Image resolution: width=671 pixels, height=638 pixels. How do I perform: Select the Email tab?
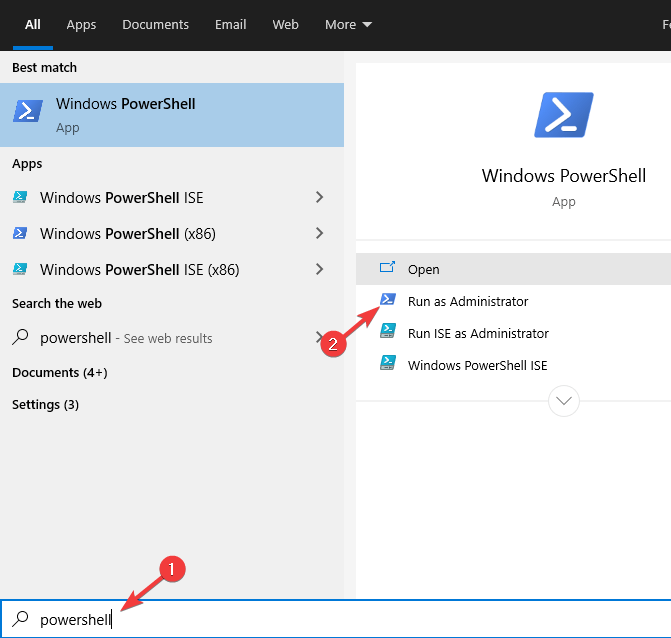230,24
